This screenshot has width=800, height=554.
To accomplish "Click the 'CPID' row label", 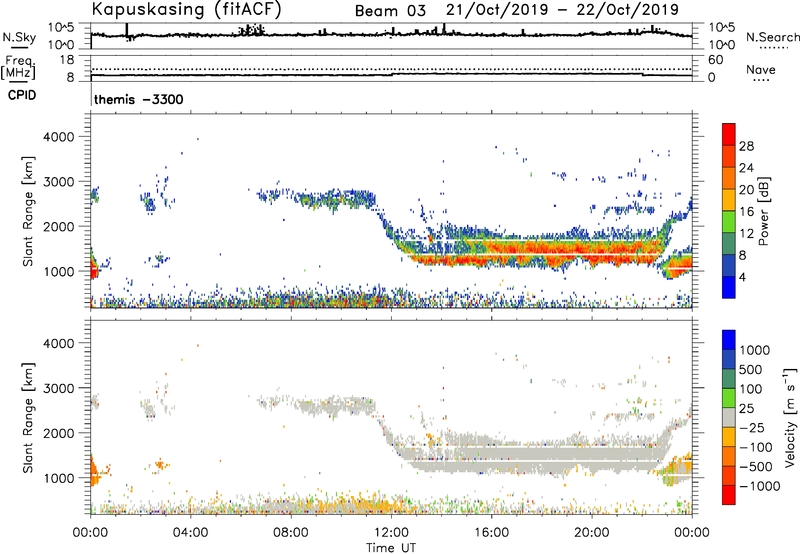I will pos(22,95).
